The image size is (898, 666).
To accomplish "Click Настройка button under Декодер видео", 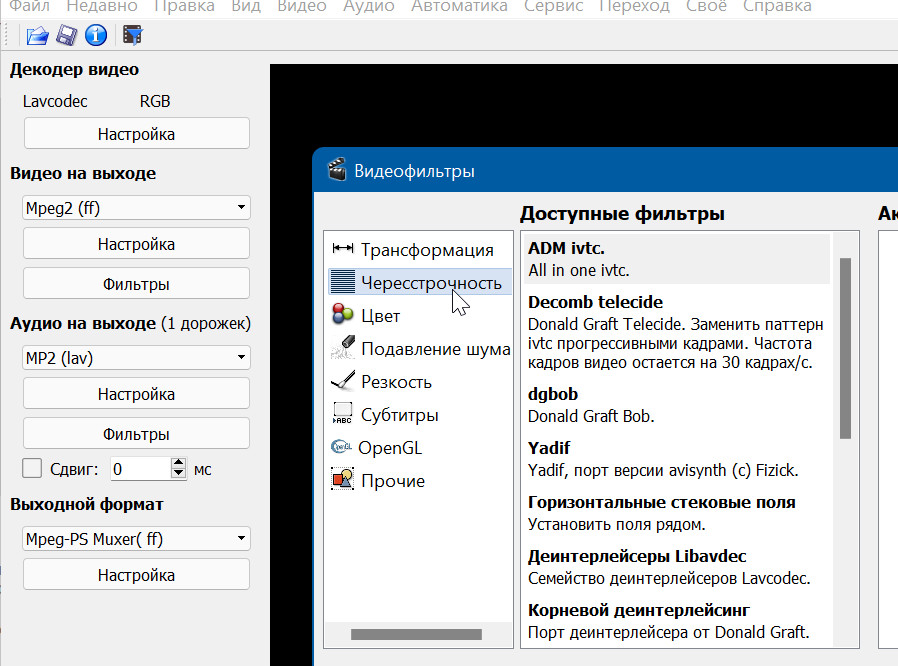I will tap(136, 134).
